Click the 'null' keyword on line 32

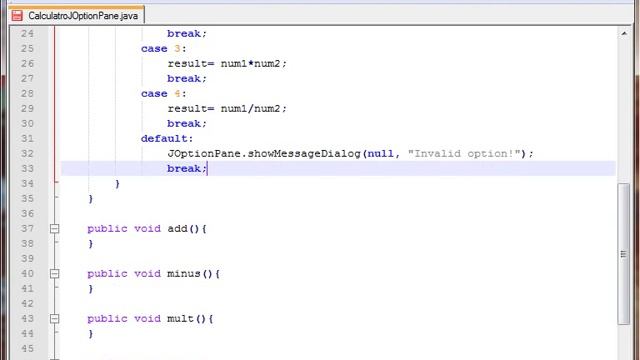coord(380,154)
